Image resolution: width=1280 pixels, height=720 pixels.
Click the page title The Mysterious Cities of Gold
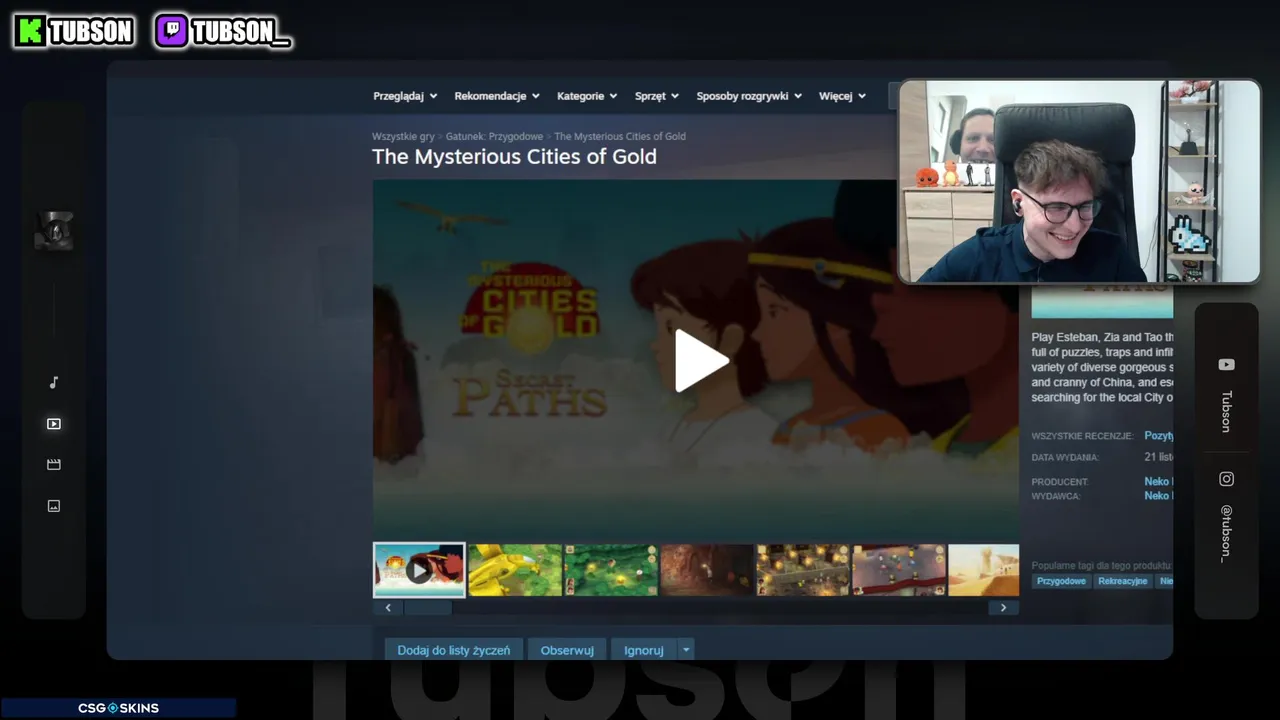[x=514, y=157]
